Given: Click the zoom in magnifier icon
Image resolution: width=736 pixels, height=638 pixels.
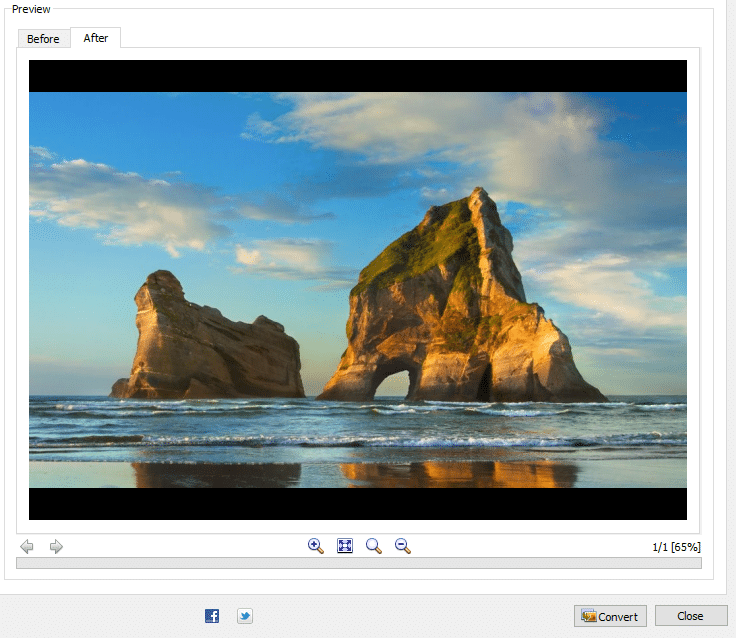Looking at the screenshot, I should (316, 546).
